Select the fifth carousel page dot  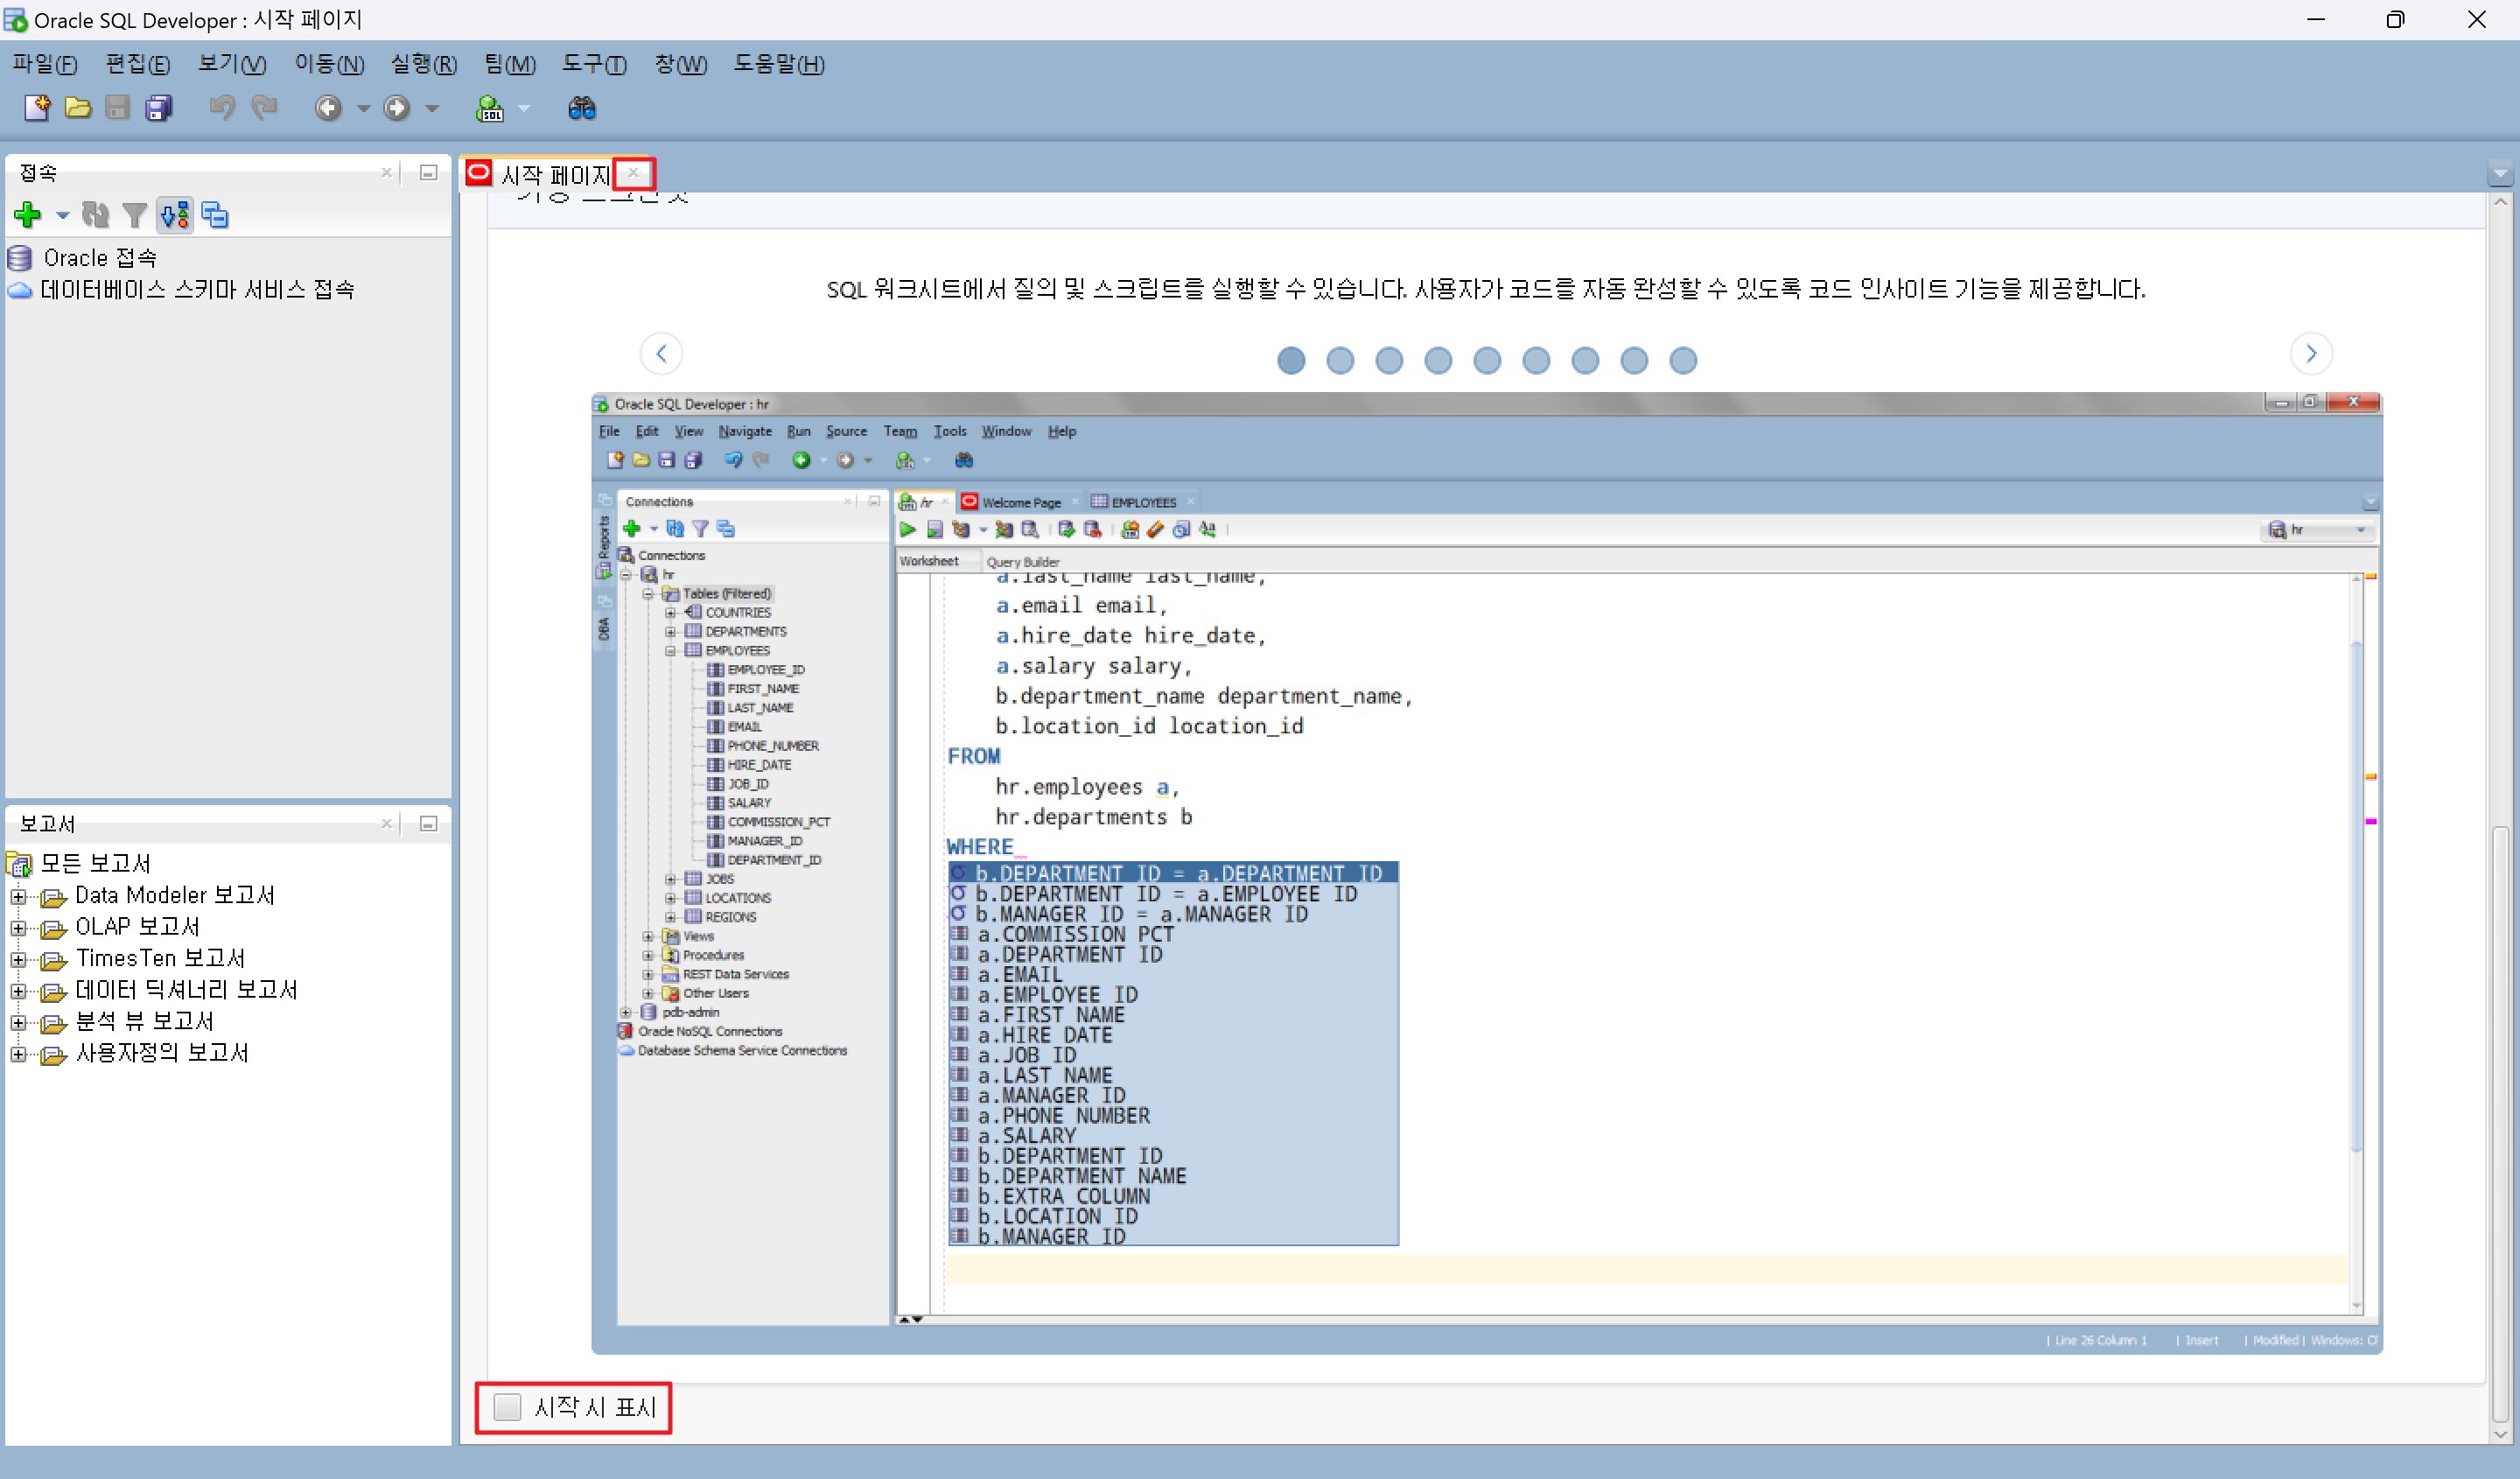pyautogui.click(x=1487, y=360)
